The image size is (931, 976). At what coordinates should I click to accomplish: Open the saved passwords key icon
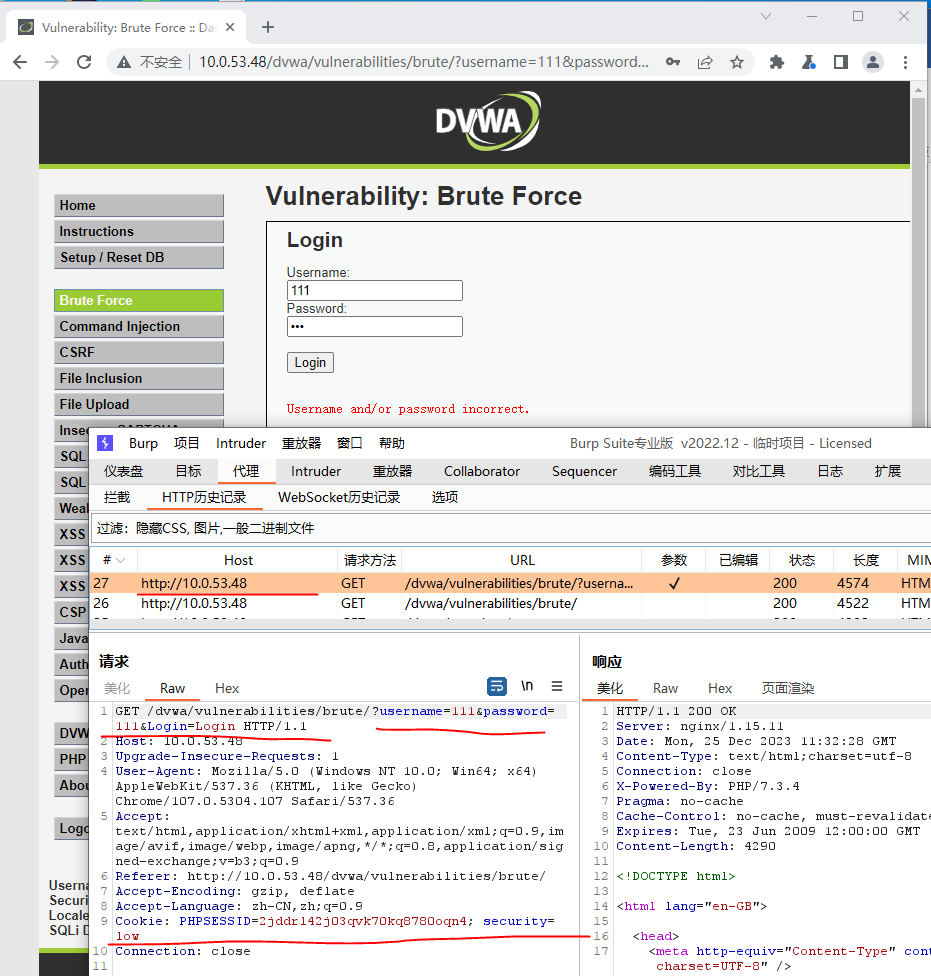(673, 62)
